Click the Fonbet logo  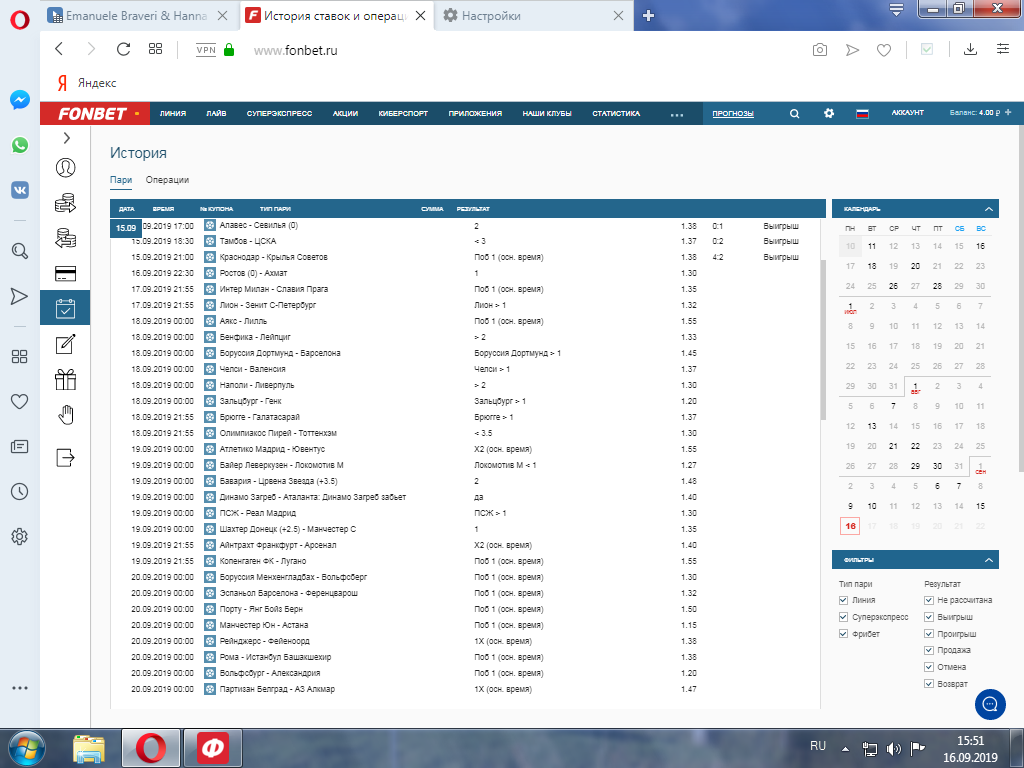[92, 114]
